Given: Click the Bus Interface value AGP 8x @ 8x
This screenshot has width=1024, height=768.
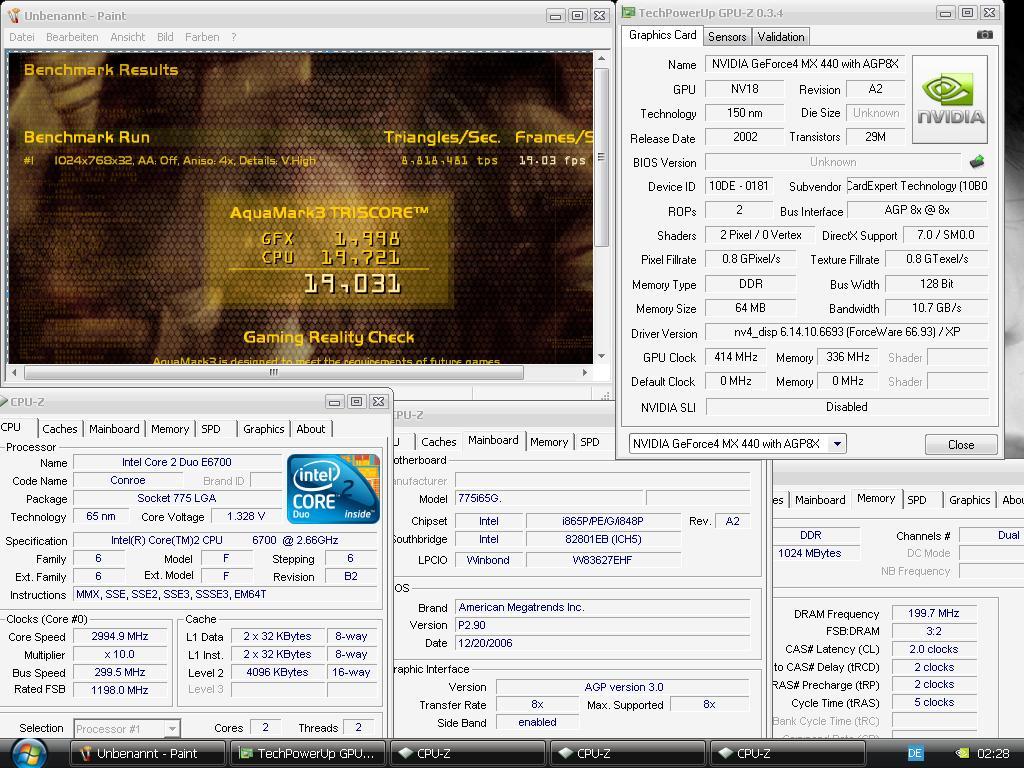Looking at the screenshot, I should [917, 210].
